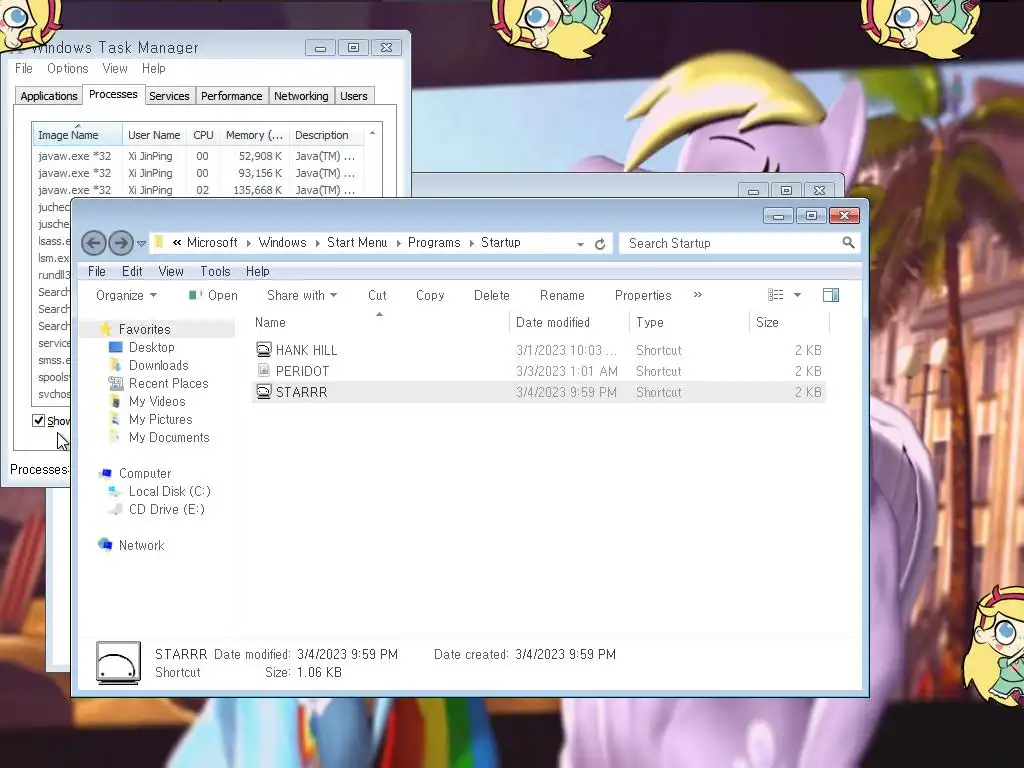Expand the Programs breadcrumb arrow
1024x768 pixels.
pos(472,243)
